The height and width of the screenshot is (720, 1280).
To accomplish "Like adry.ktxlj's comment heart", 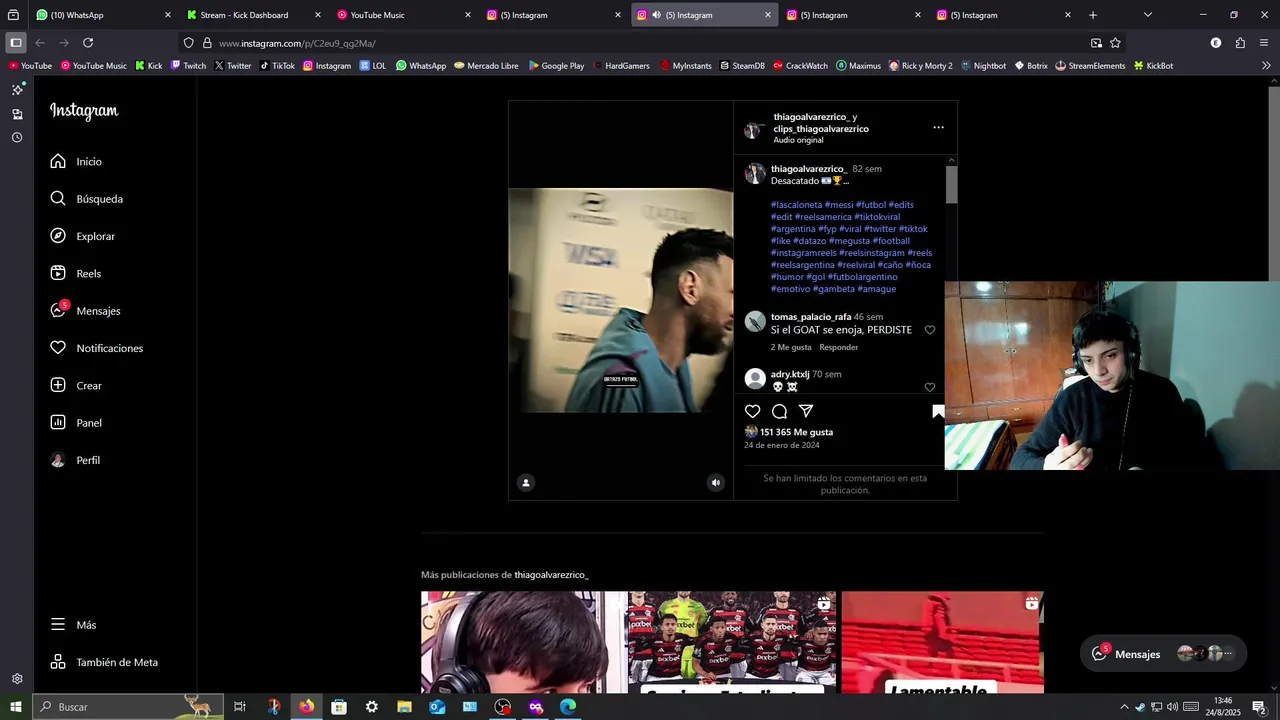I will 930,387.
